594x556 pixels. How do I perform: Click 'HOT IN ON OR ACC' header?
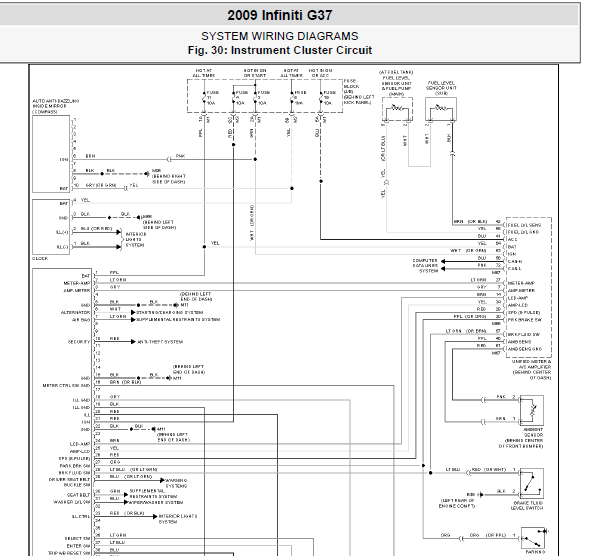pyautogui.click(x=320, y=73)
